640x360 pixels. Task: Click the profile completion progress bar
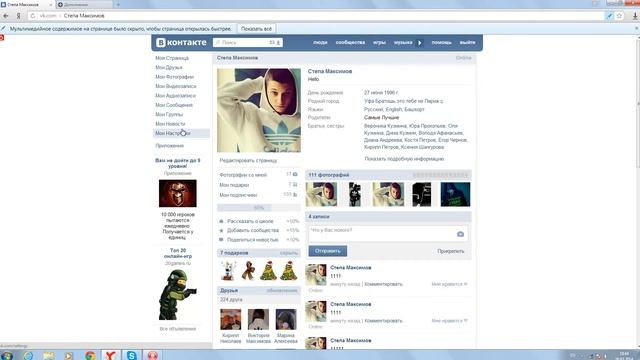pyautogui.click(x=259, y=208)
